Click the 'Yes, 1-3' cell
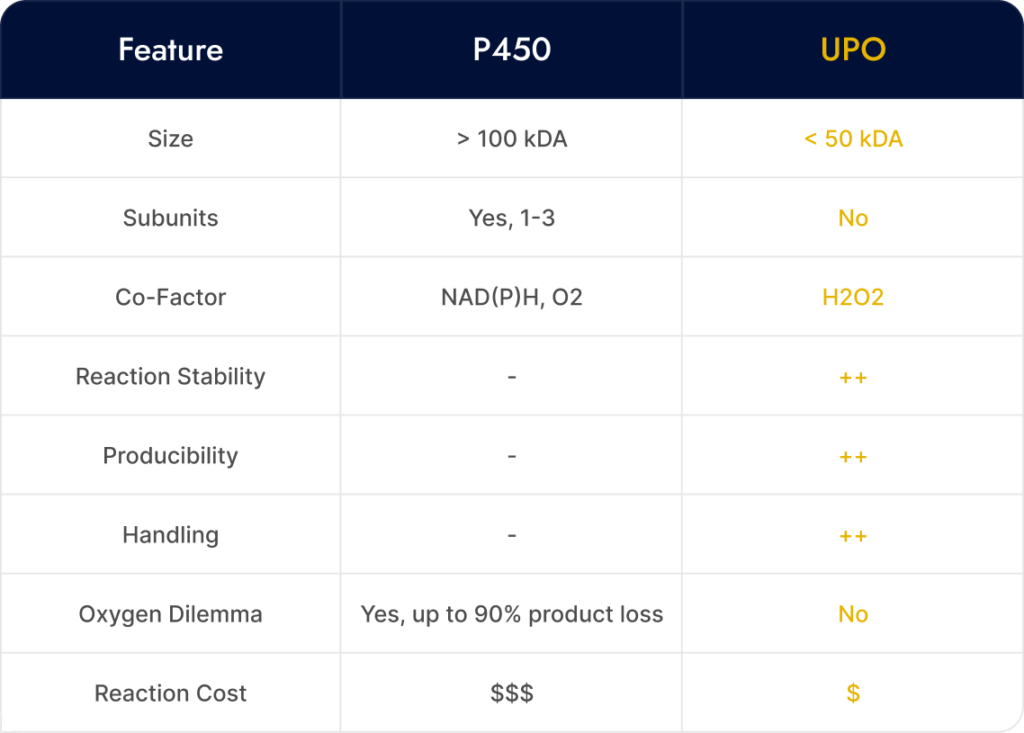The height and width of the screenshot is (733, 1024). 511,218
